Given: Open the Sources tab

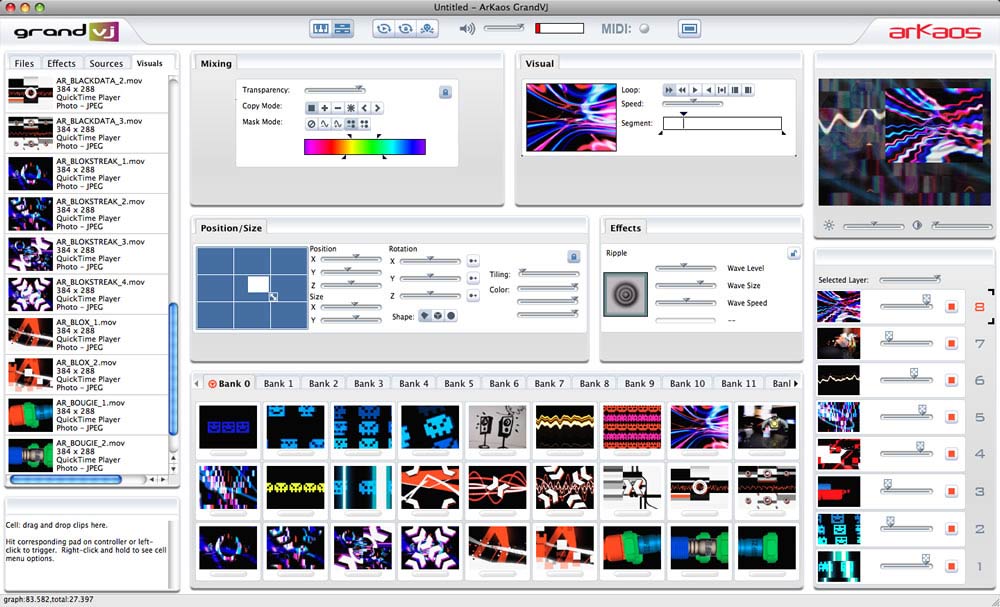Looking at the screenshot, I should tap(106, 63).
